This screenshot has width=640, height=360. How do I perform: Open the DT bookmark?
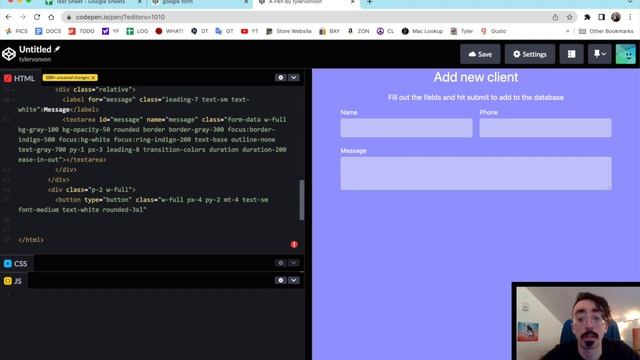(x=200, y=31)
